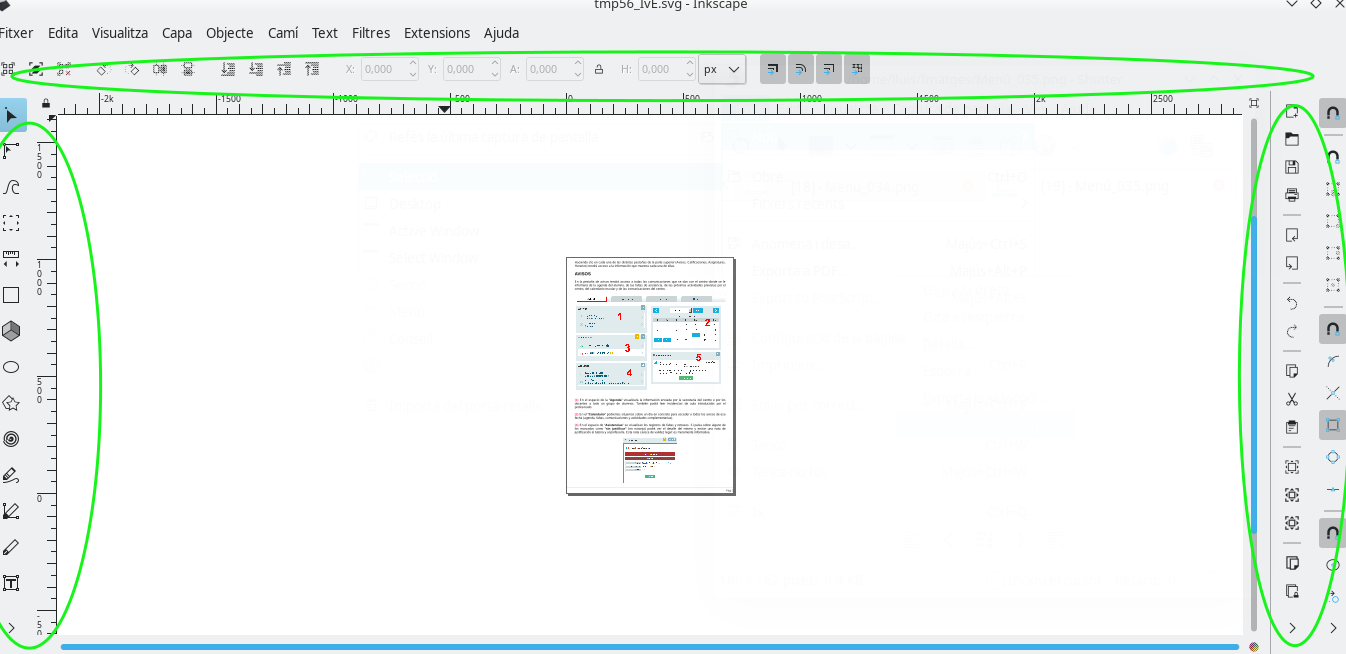Click the Cut scissors icon
Image resolution: width=1346 pixels, height=654 pixels.
pos(1292,399)
